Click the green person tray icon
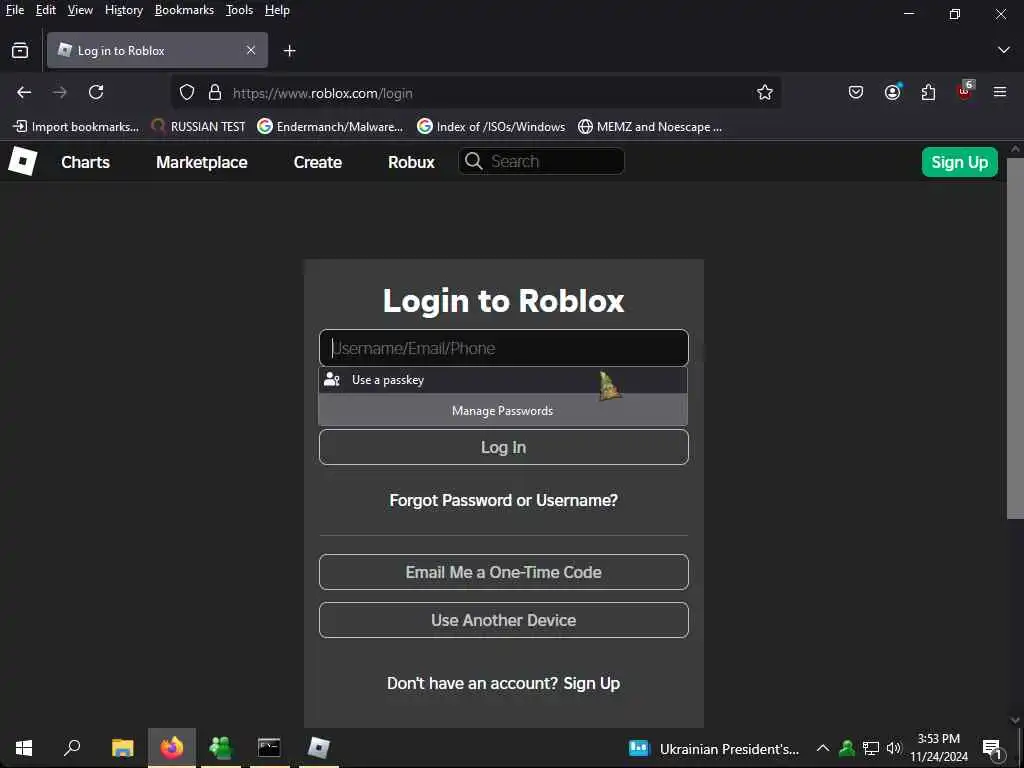This screenshot has width=1024, height=768. pos(847,748)
